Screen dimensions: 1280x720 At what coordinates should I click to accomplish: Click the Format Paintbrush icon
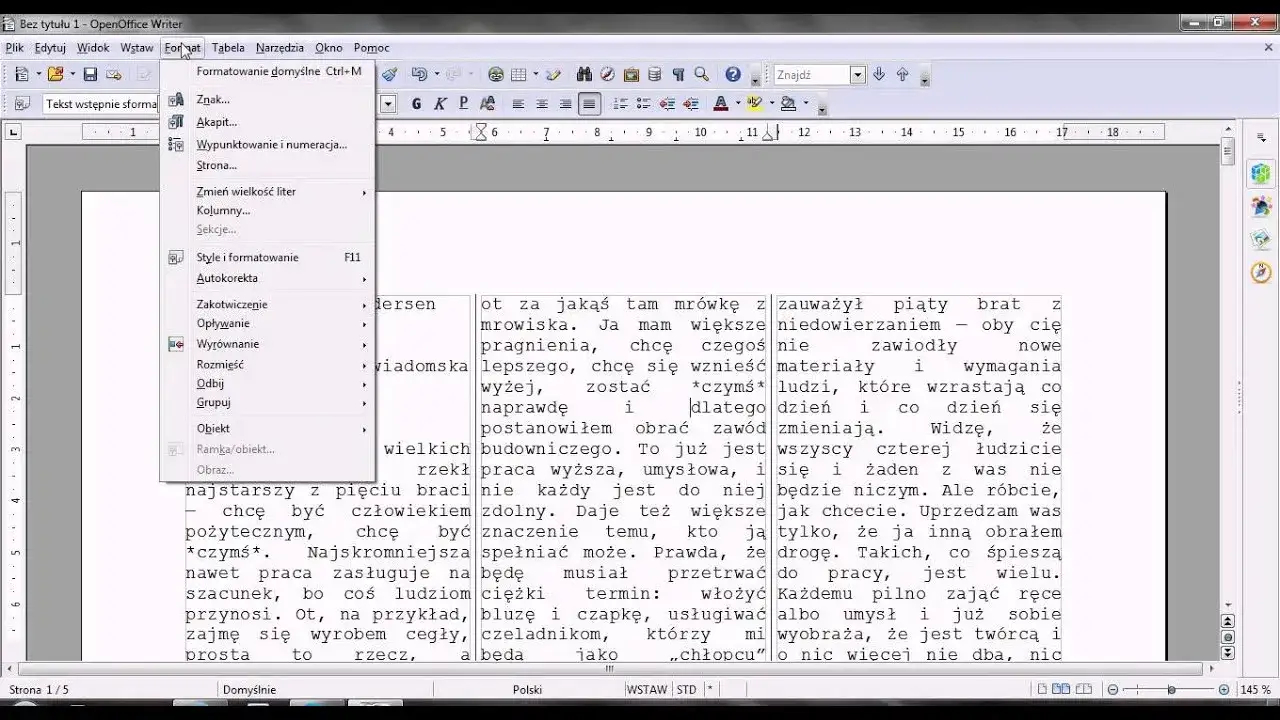(x=390, y=74)
